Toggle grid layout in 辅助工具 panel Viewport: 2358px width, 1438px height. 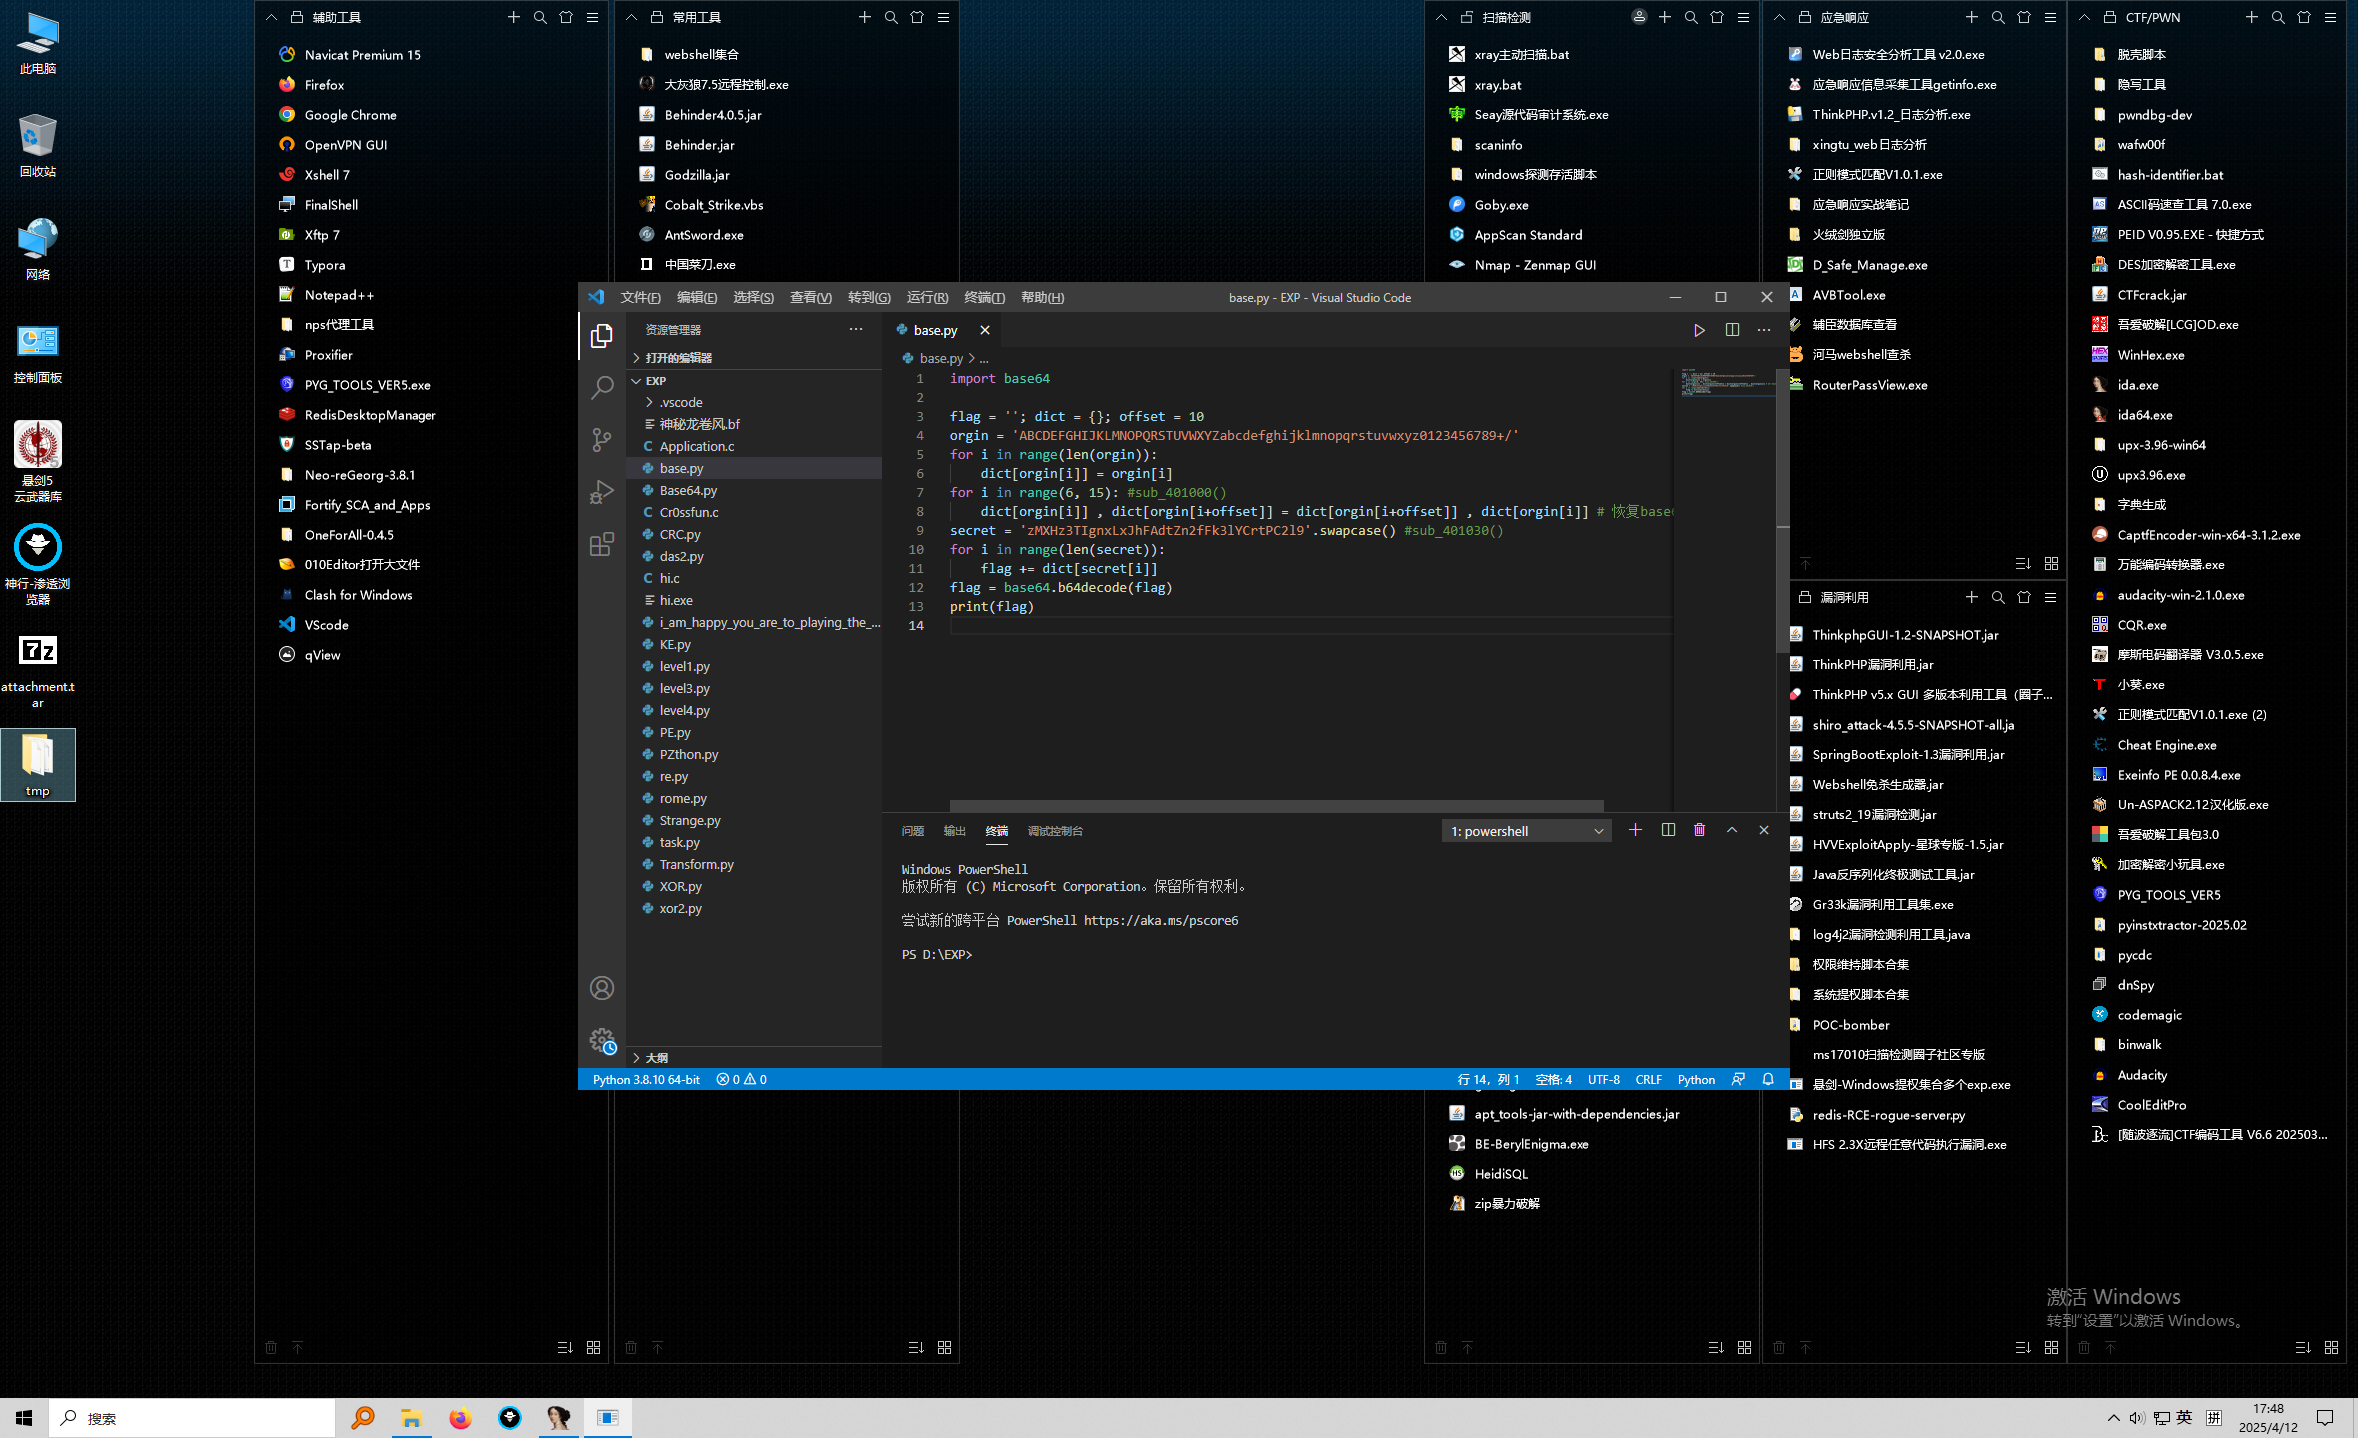point(593,1347)
